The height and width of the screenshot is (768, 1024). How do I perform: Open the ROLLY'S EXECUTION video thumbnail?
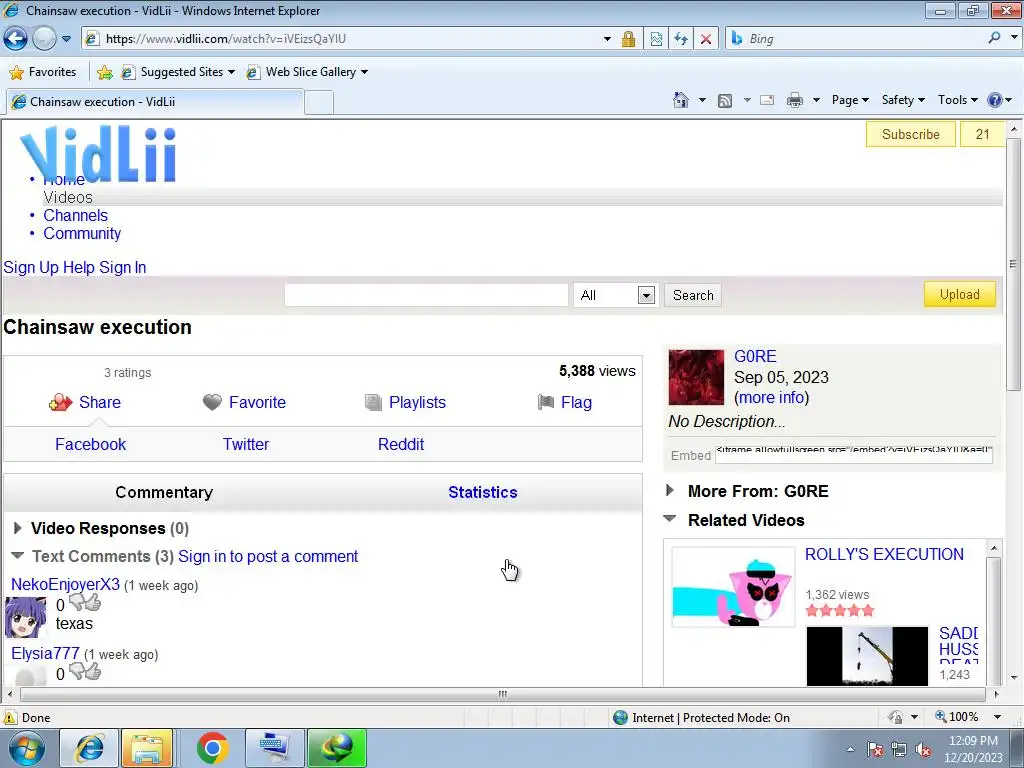coord(733,587)
